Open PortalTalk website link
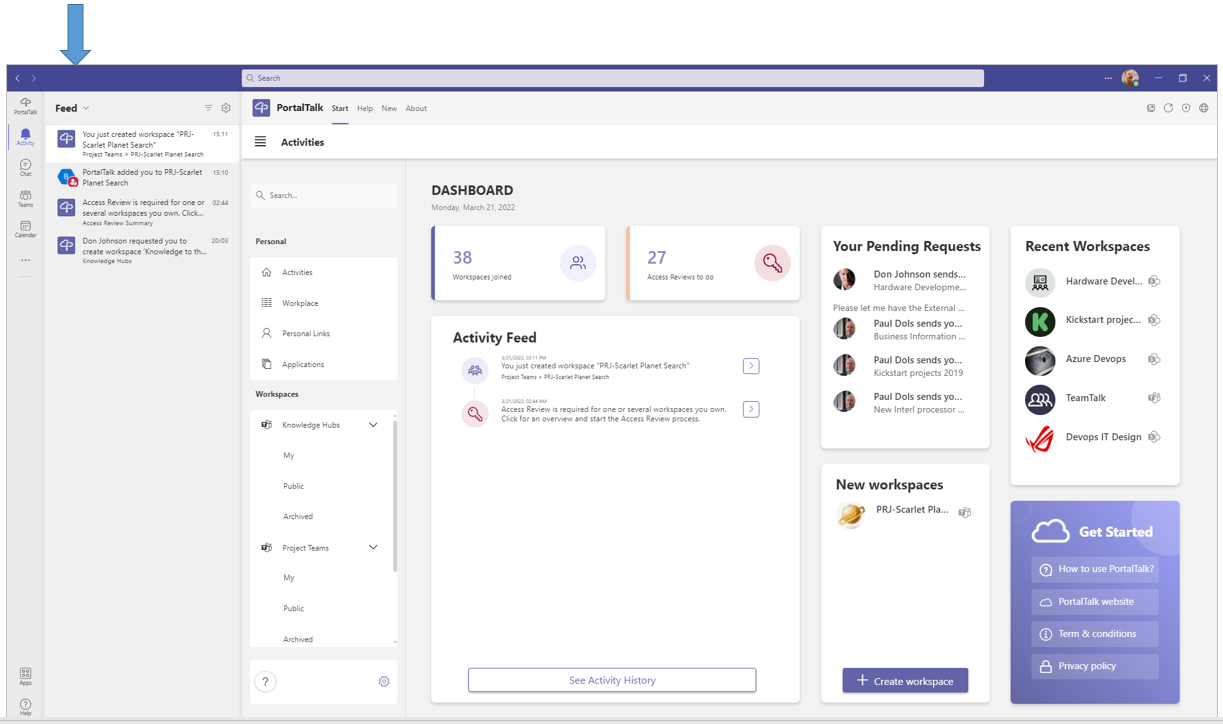 coord(1095,602)
